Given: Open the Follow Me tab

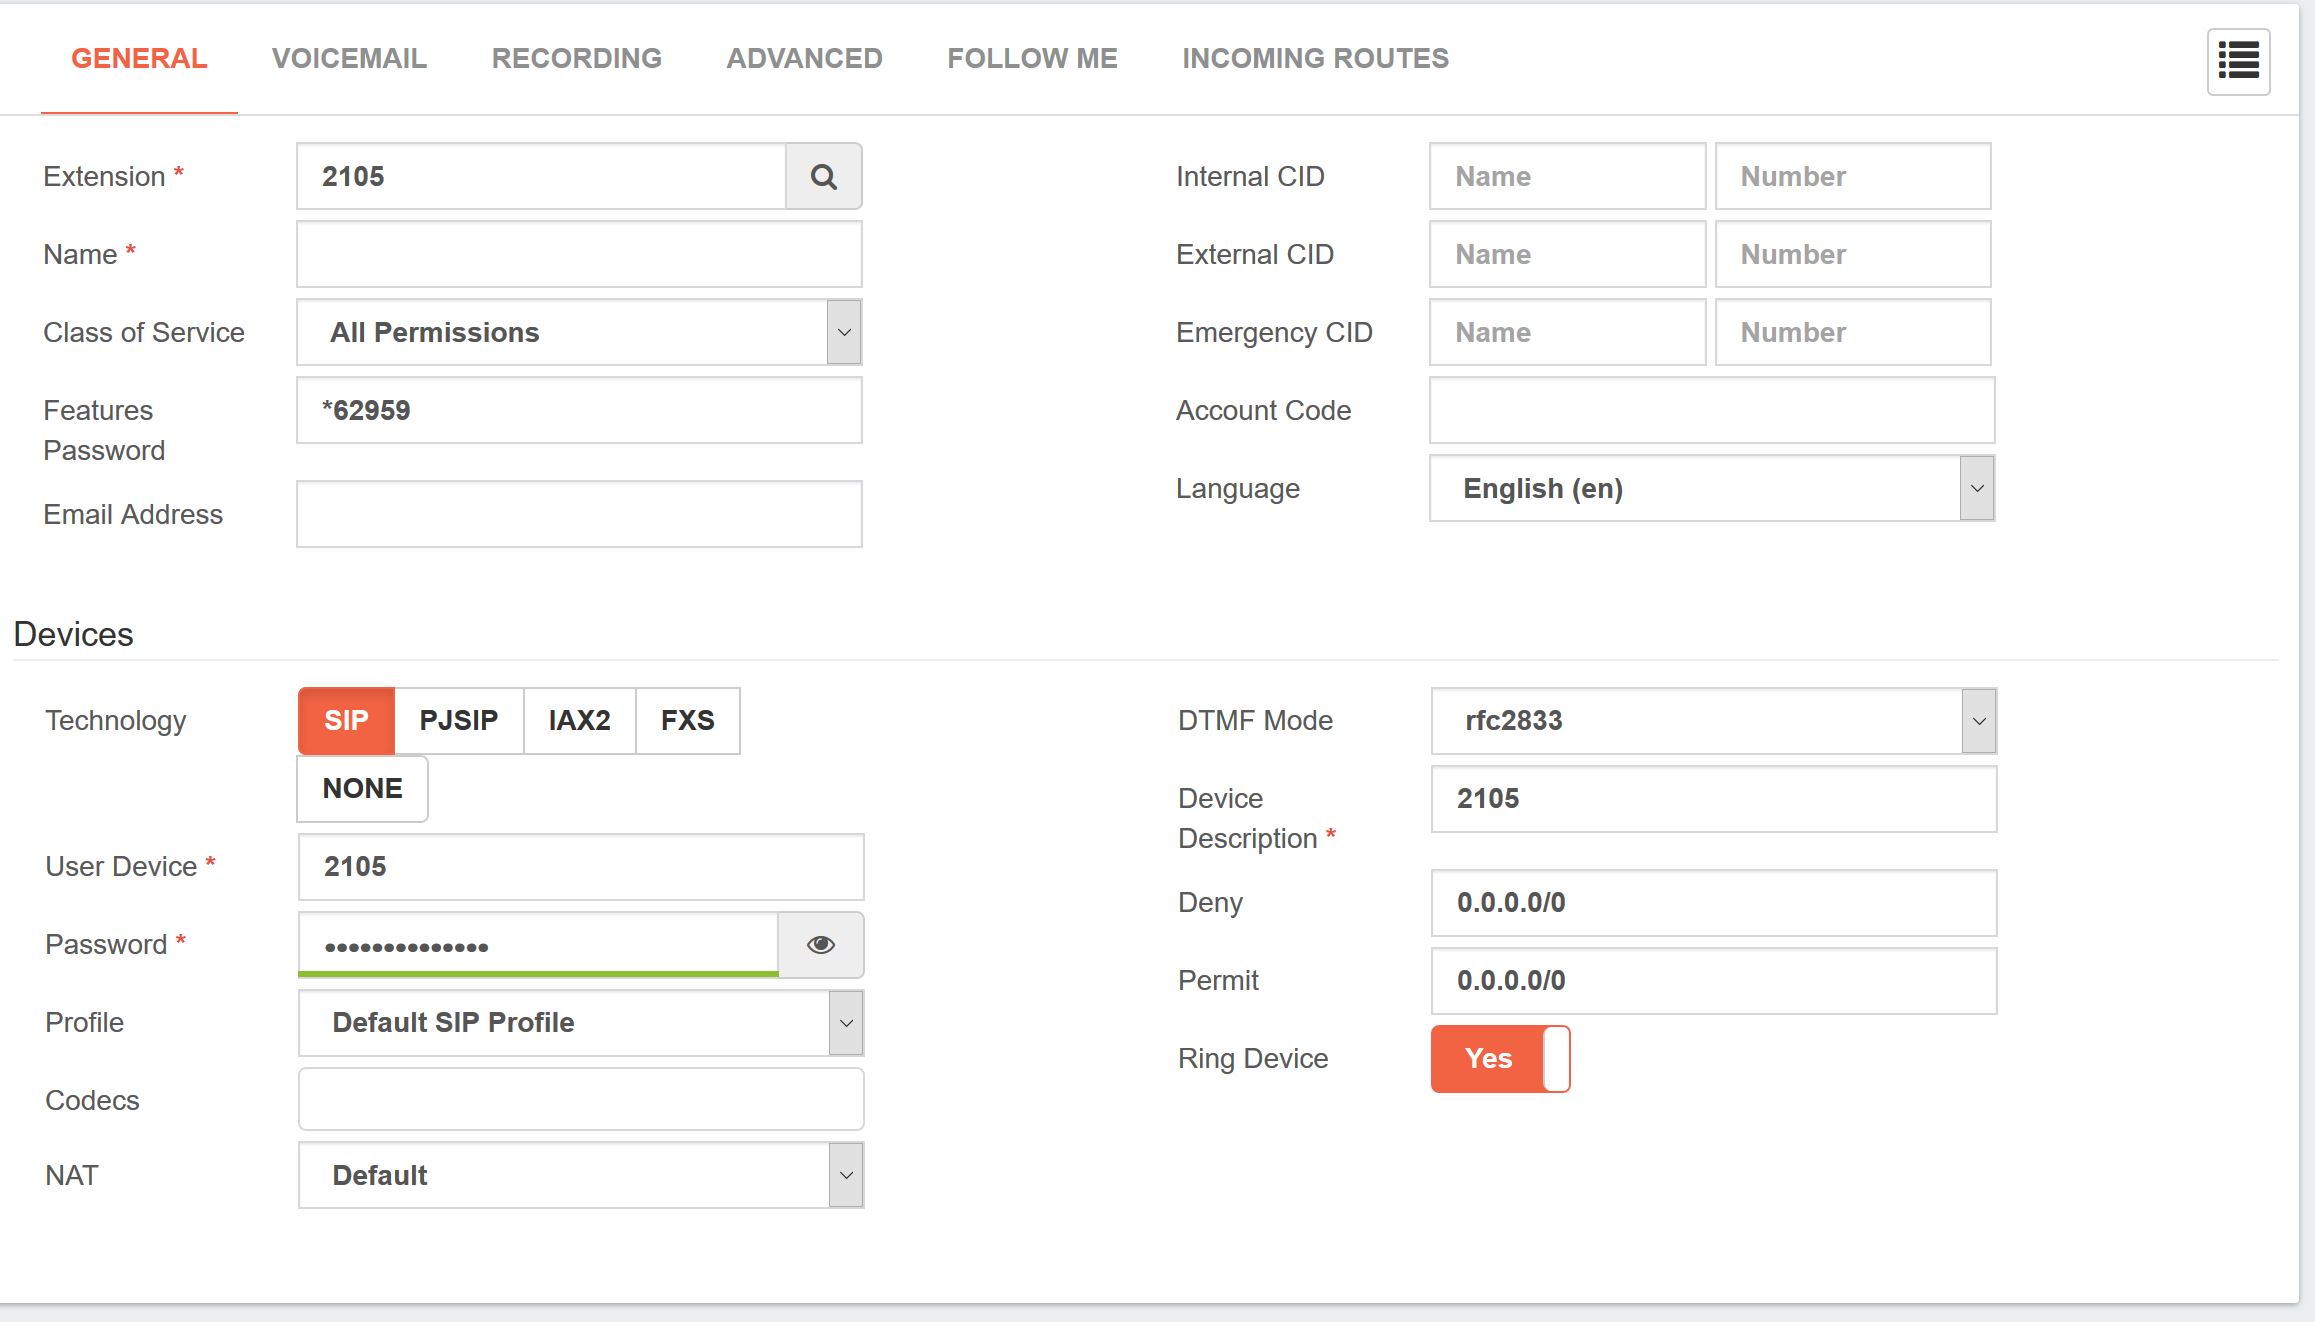Looking at the screenshot, I should (1032, 59).
